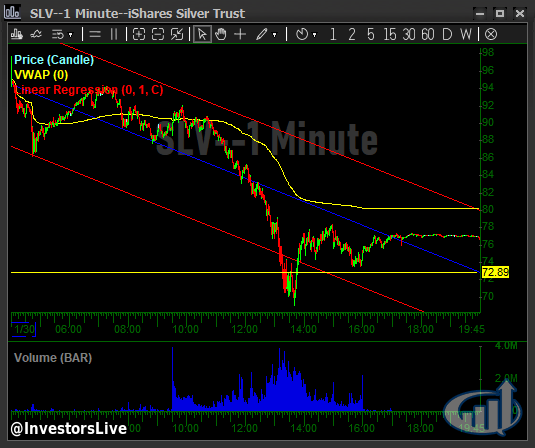Switch to the 60 minute timeframe
This screenshot has width=535, height=448.
click(428, 34)
